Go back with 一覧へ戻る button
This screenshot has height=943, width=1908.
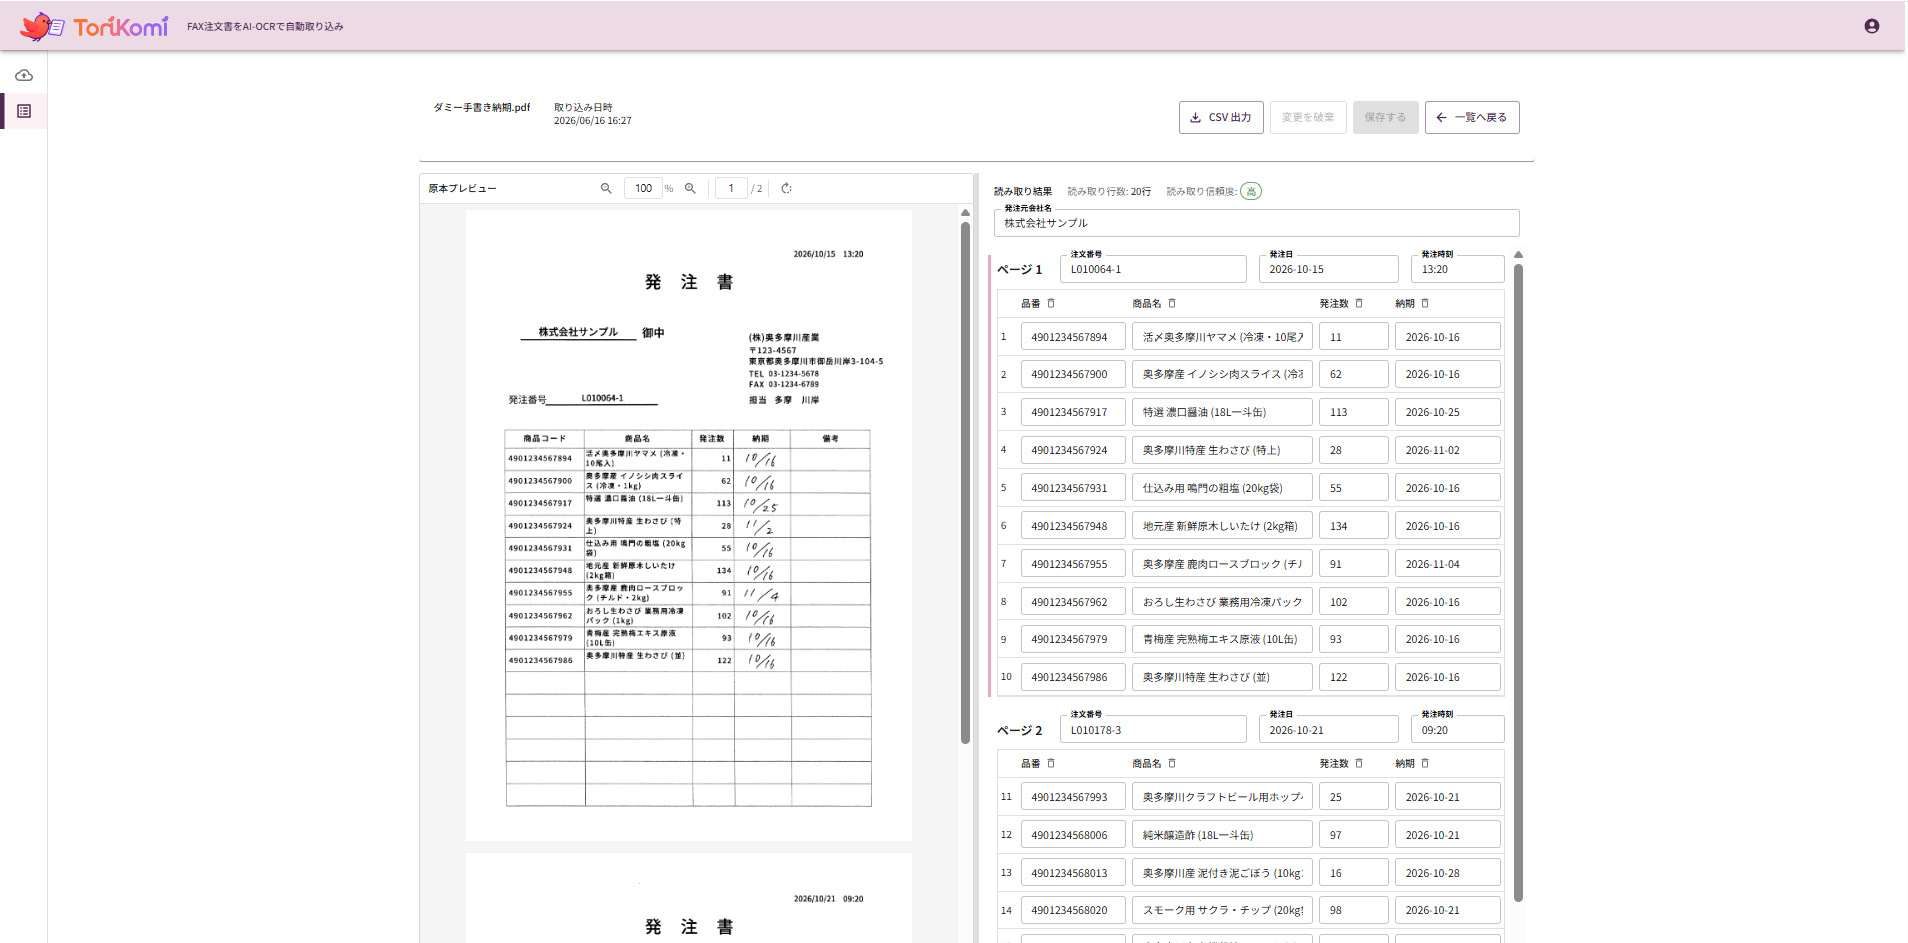1472,117
